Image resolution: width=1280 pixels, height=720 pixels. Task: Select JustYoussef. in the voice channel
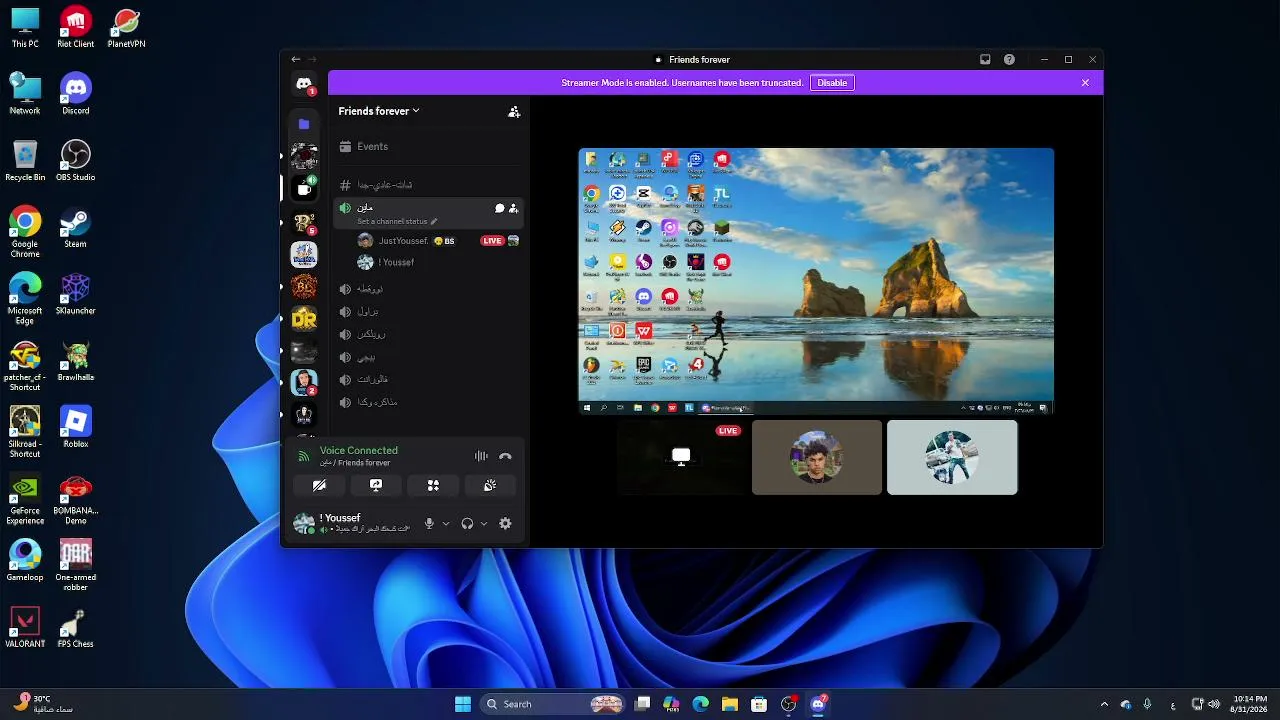pos(438,241)
